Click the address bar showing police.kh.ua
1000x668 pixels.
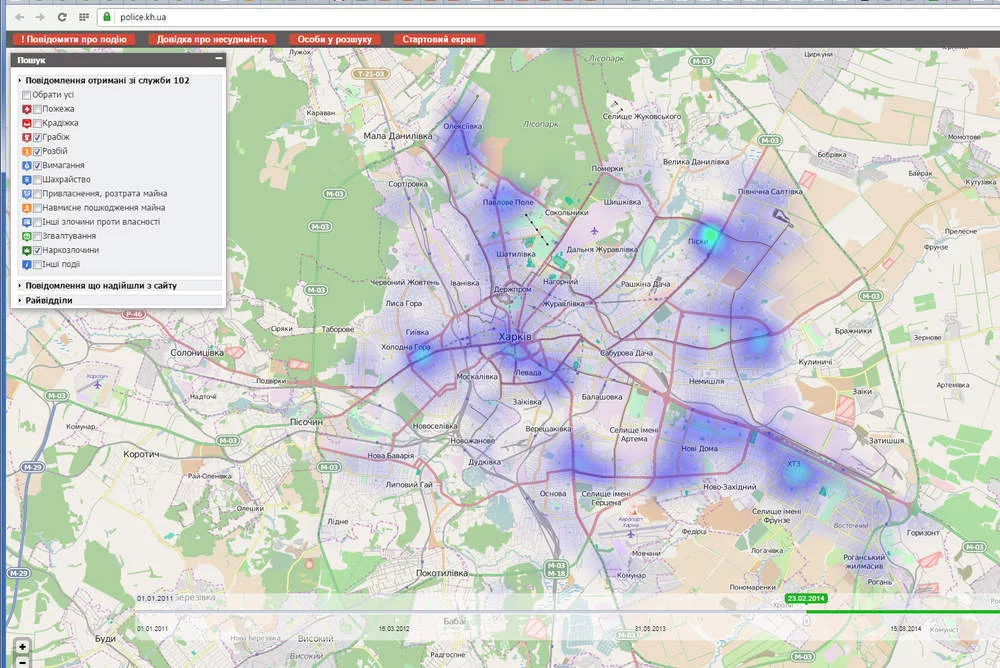pyautogui.click(x=548, y=17)
